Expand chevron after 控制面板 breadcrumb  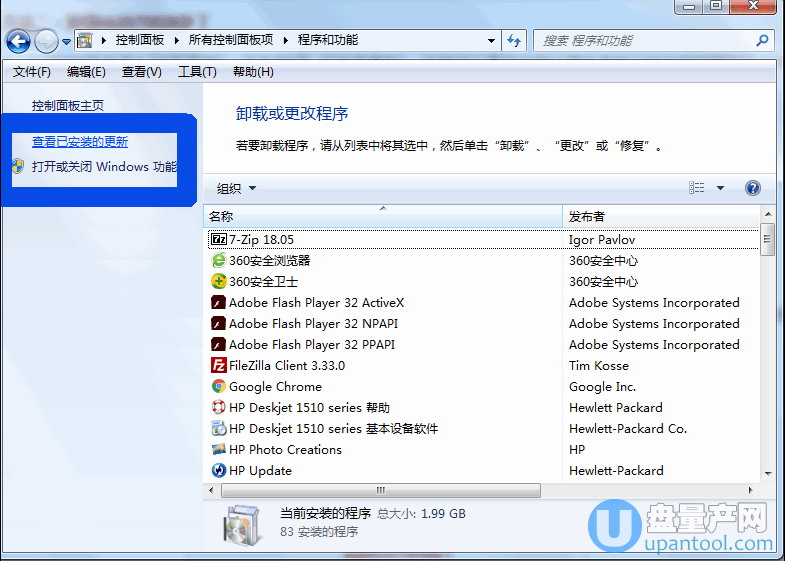click(177, 41)
